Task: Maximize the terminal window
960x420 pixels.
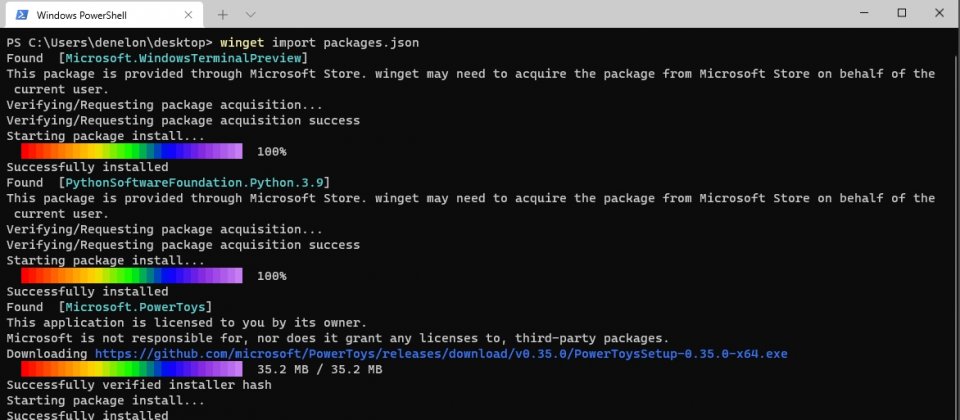Action: click(x=902, y=13)
